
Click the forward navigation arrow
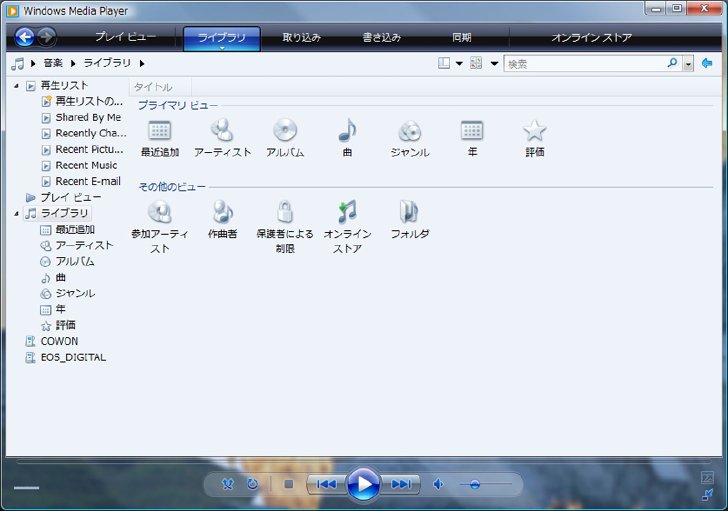[46, 37]
